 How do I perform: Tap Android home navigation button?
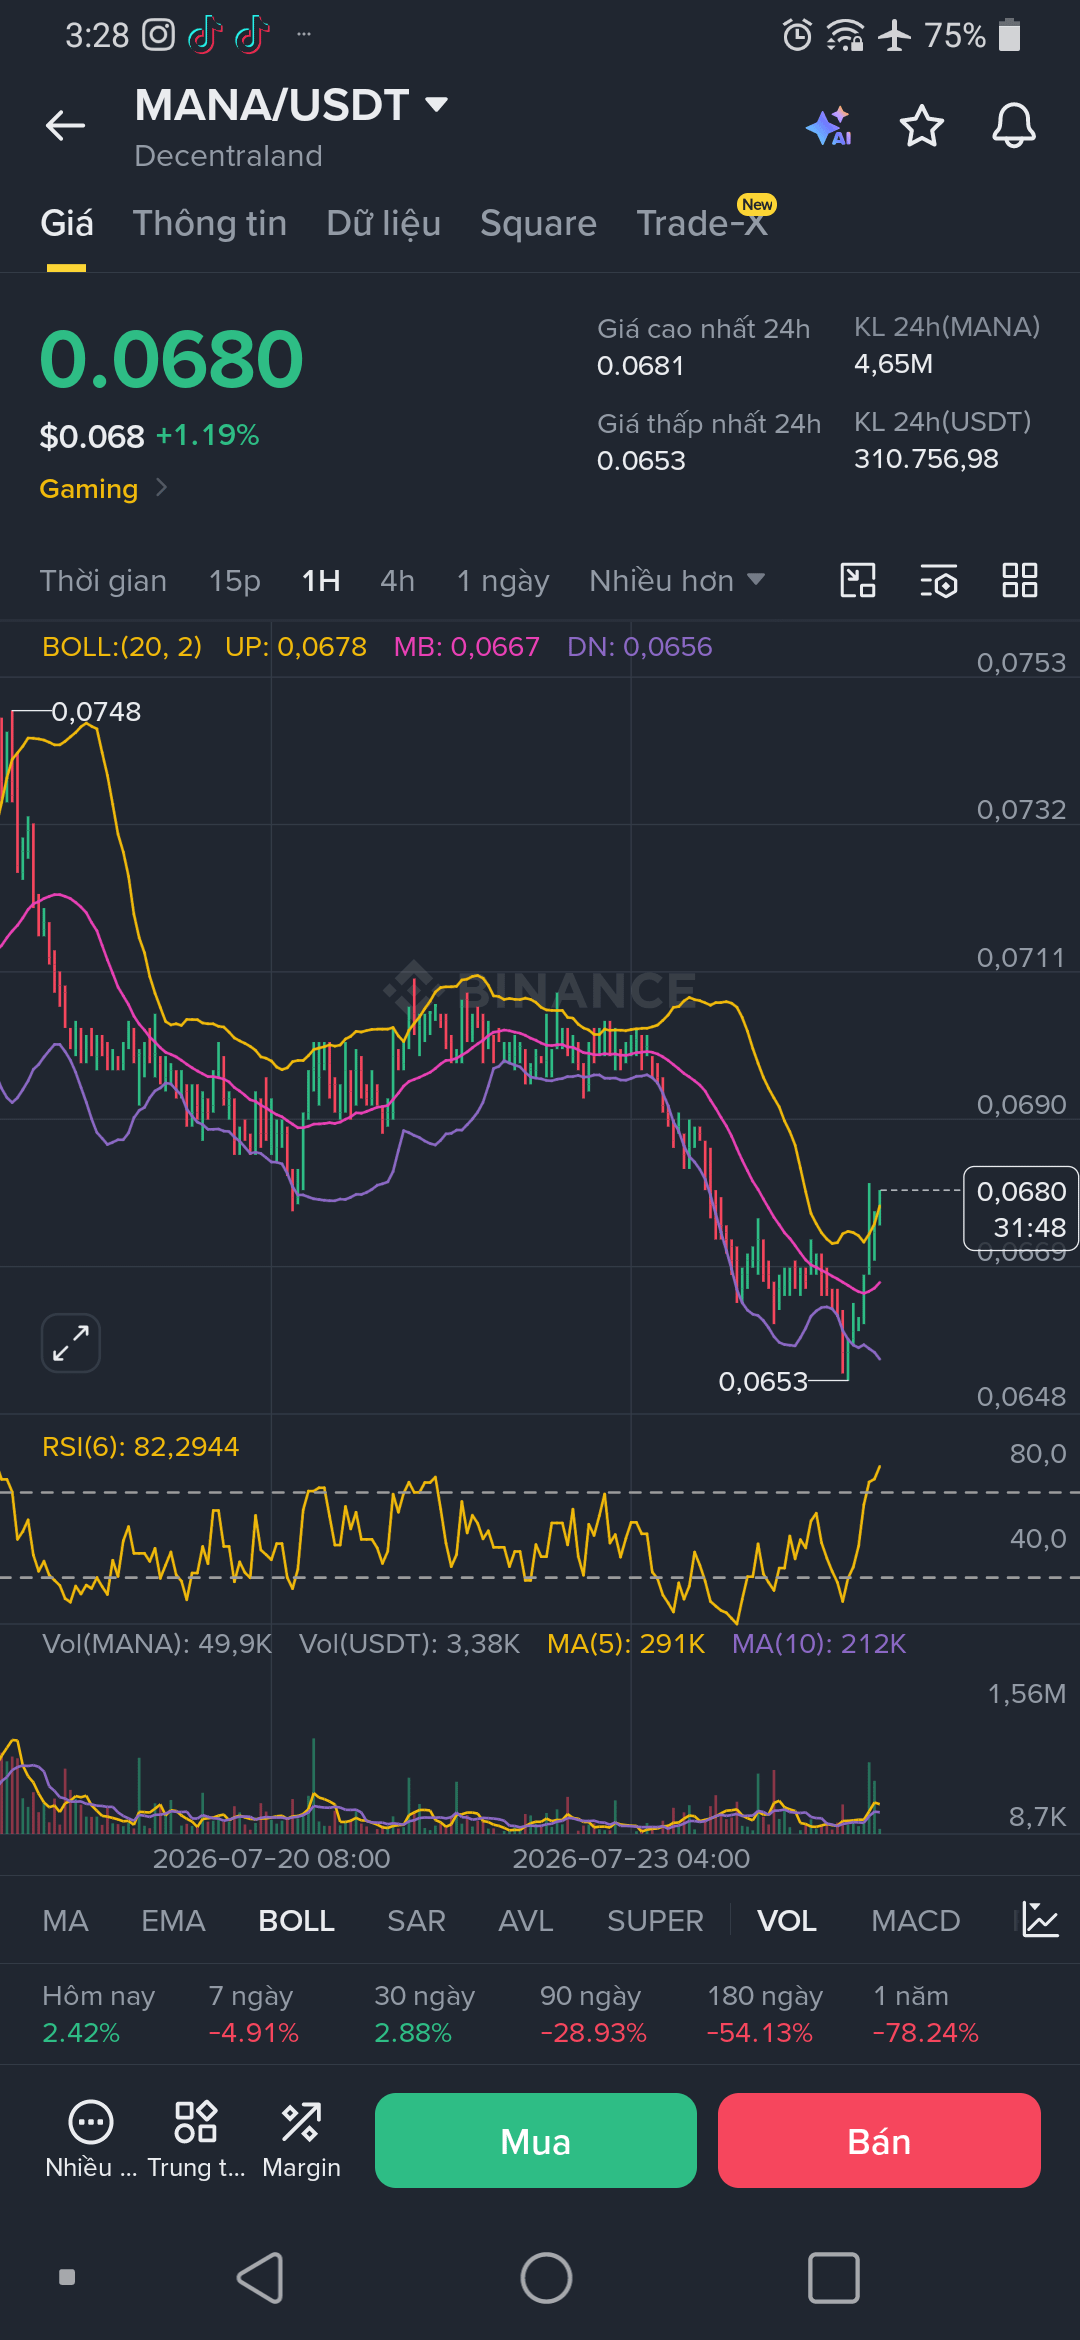(546, 2278)
